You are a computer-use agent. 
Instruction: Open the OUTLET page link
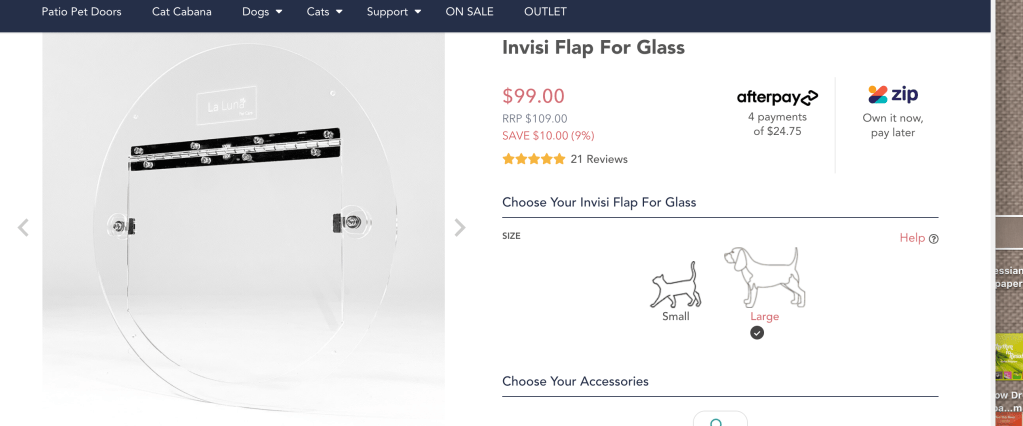pos(545,12)
